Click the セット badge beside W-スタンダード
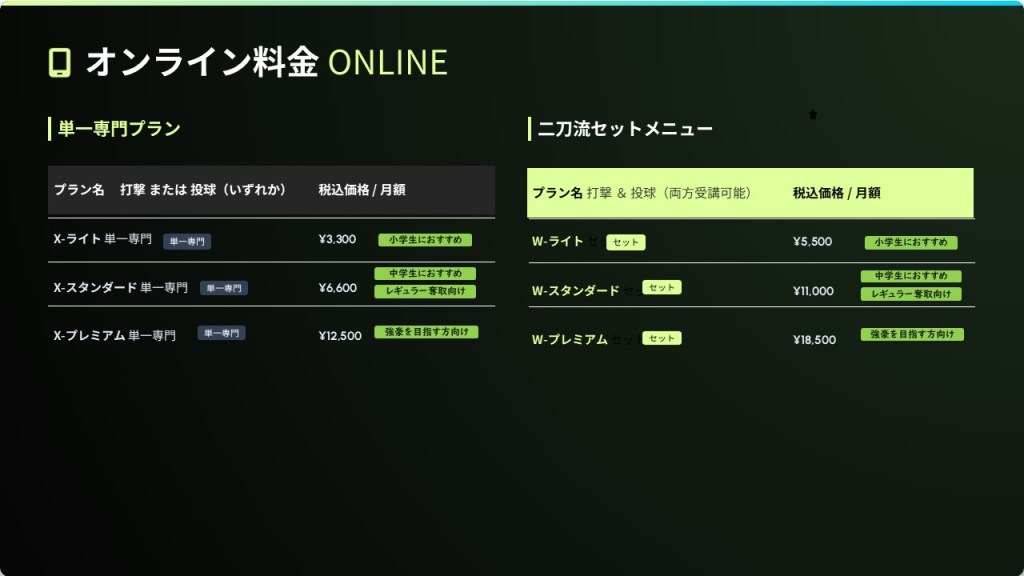 point(661,288)
